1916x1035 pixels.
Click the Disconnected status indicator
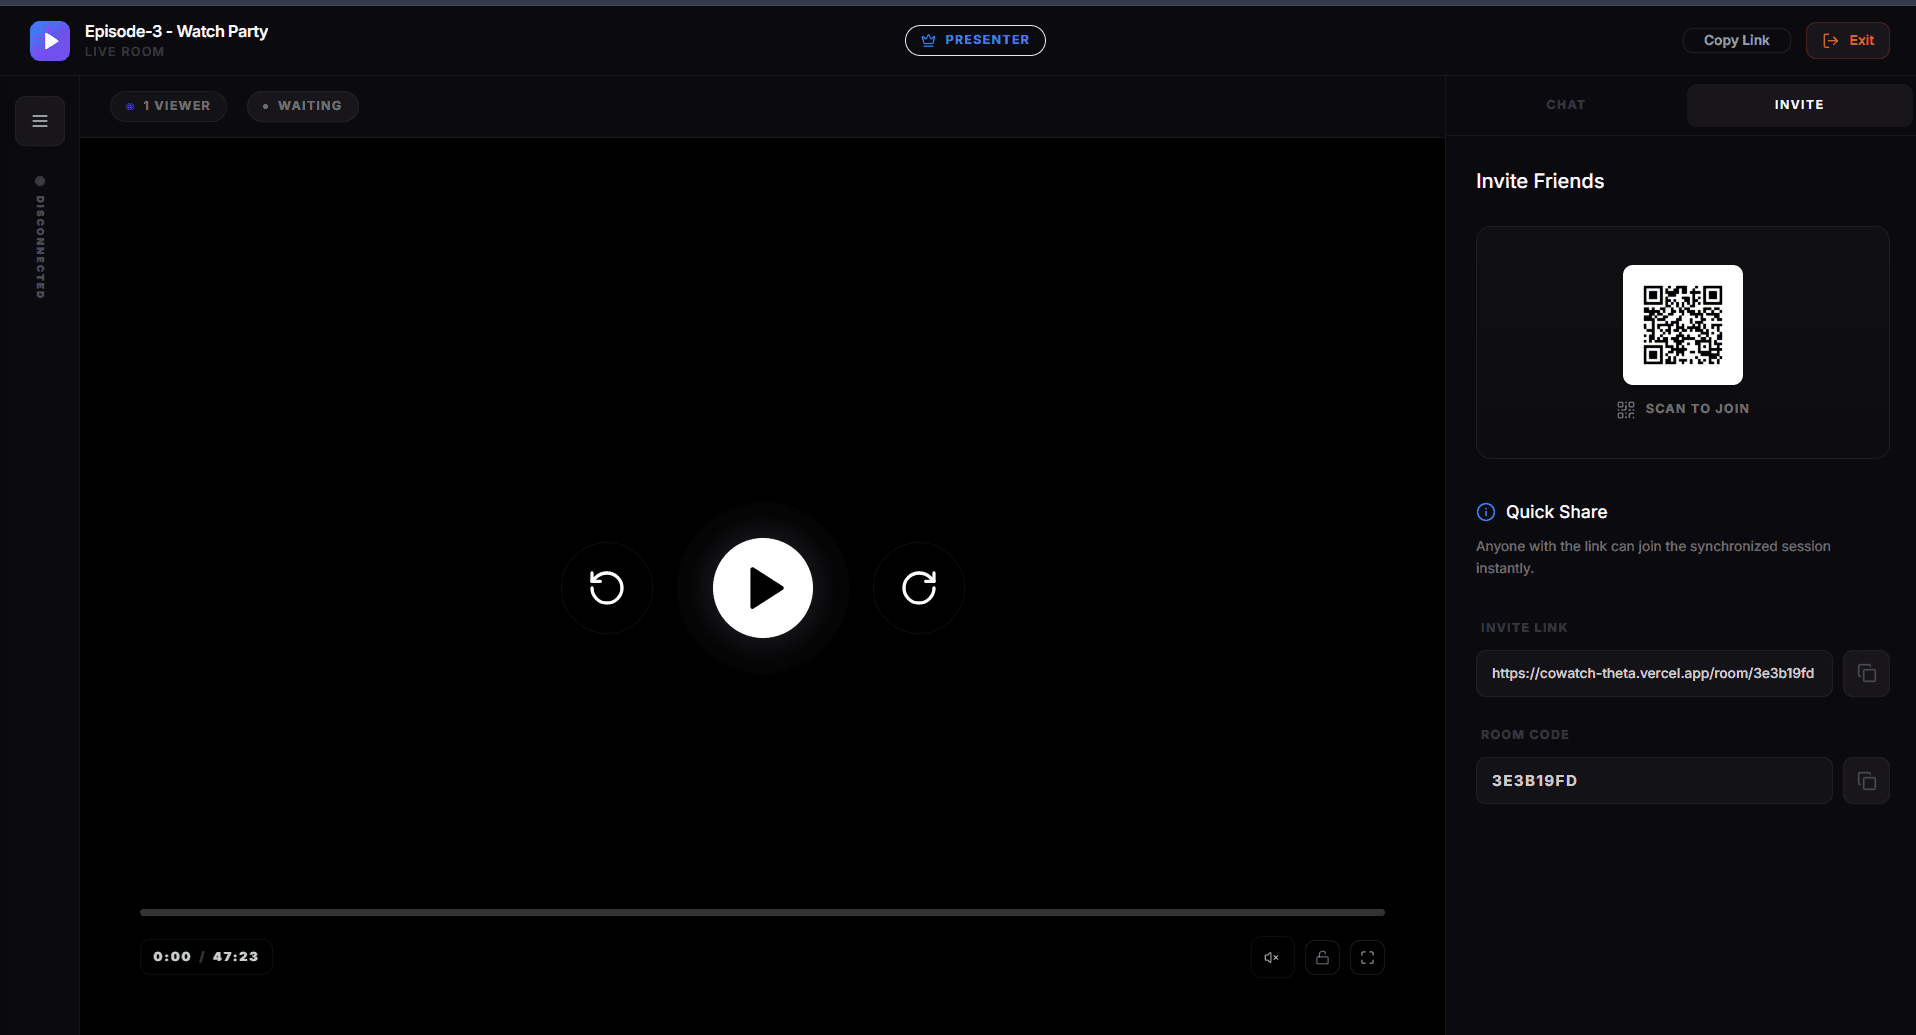pos(40,238)
